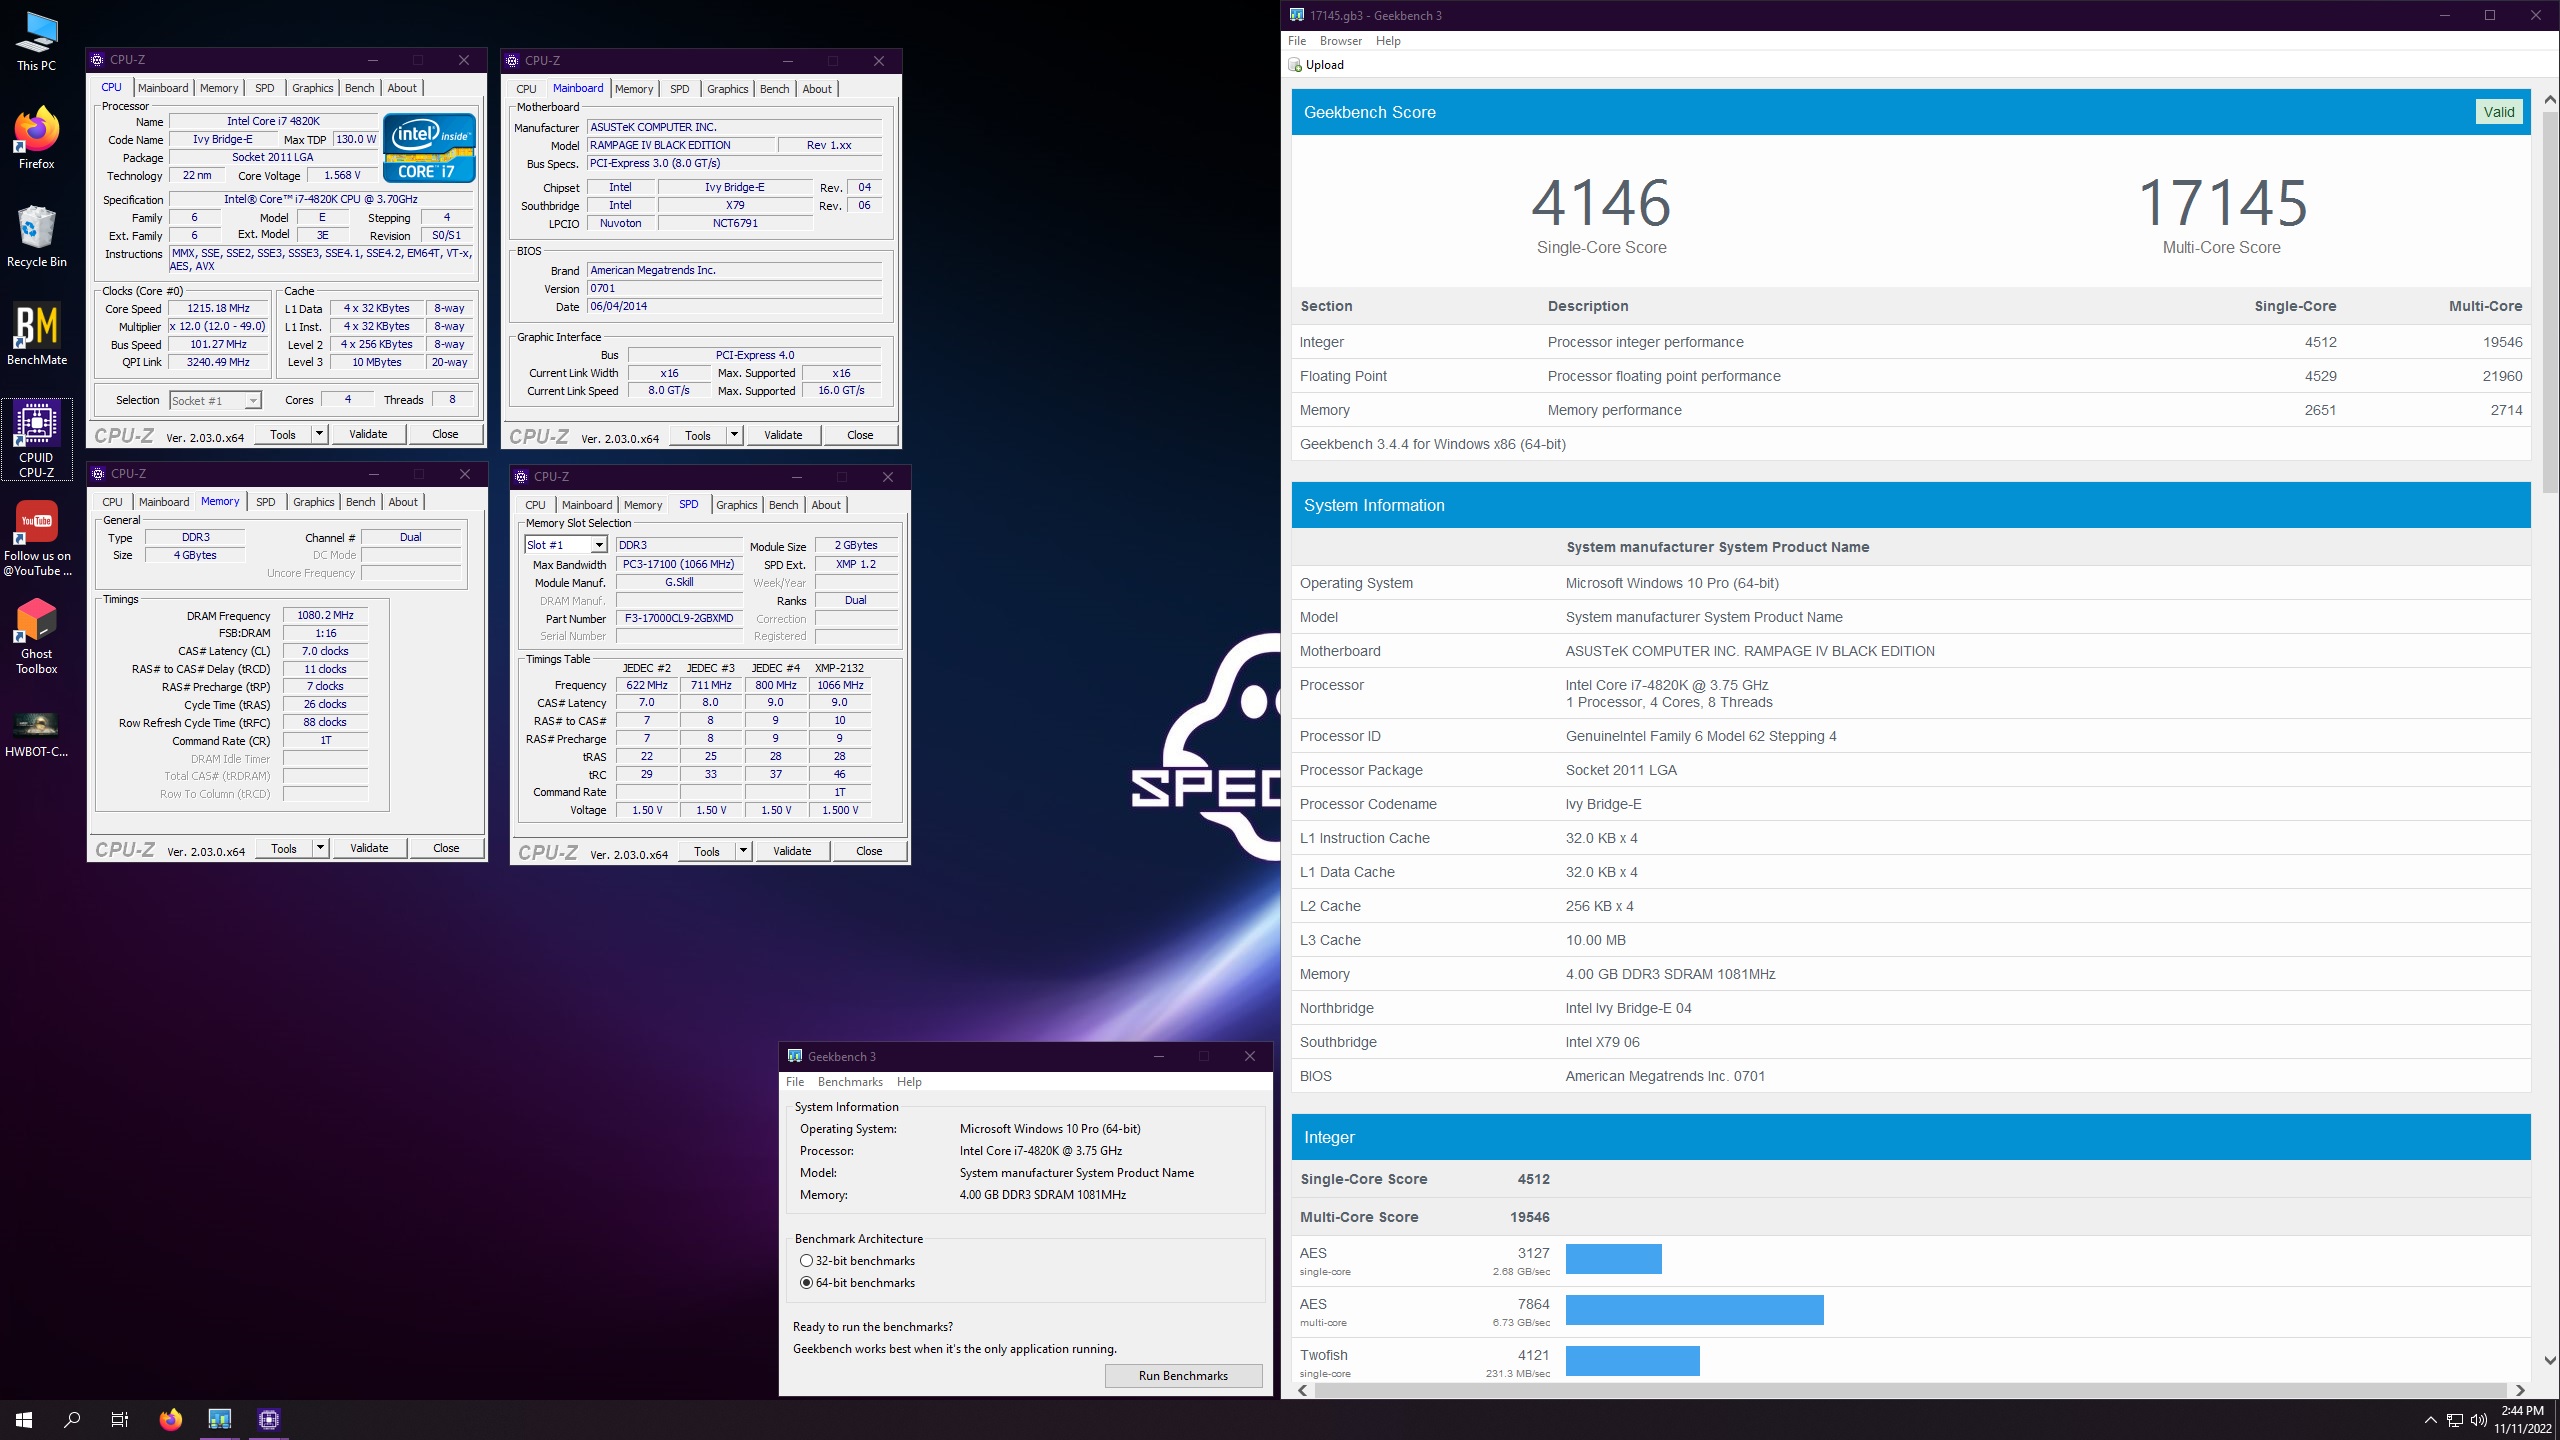Click the Twofish single-core result bar
This screenshot has width=2560, height=1440.
pyautogui.click(x=1632, y=1361)
